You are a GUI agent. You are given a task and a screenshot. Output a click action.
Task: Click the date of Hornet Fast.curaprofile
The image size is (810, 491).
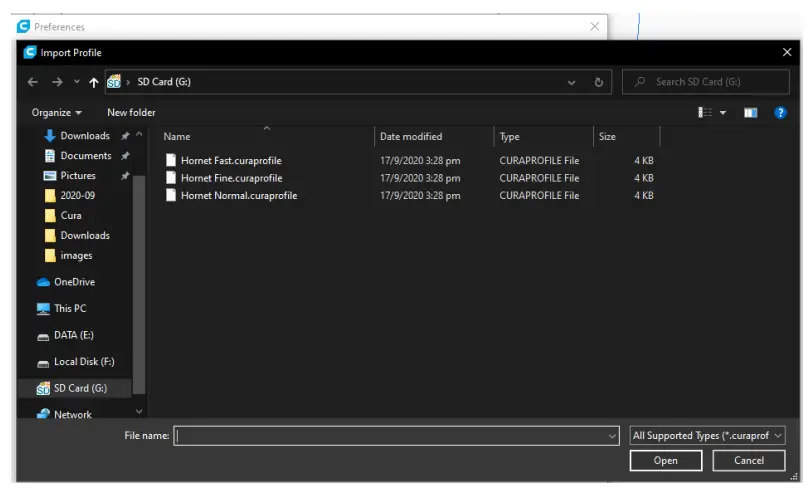click(x=420, y=161)
